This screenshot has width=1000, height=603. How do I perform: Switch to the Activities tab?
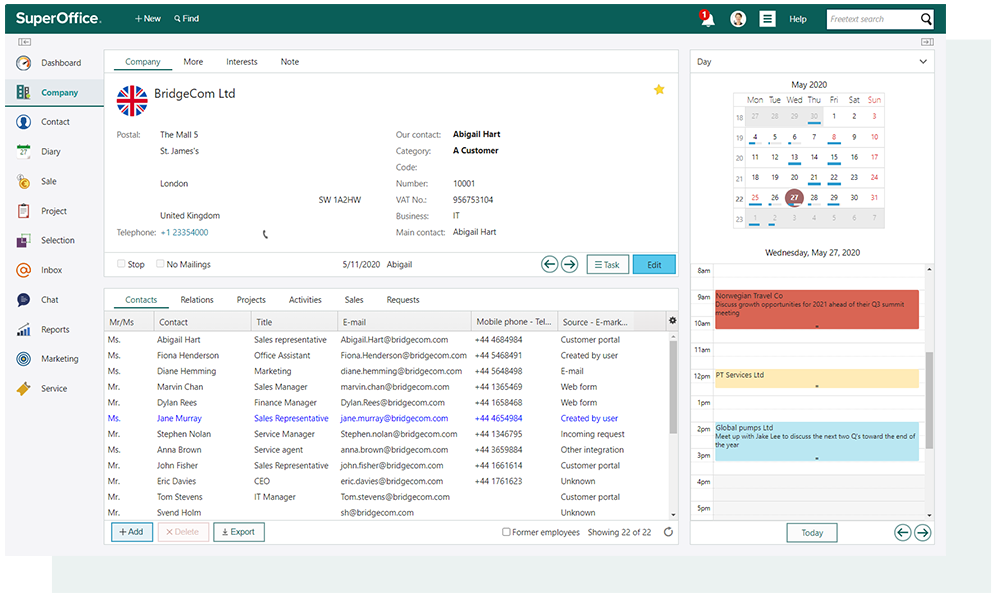click(305, 300)
